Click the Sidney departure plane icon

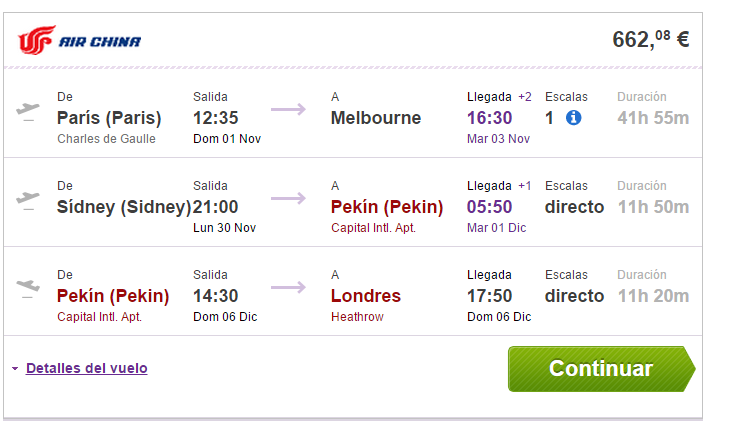pos(28,200)
